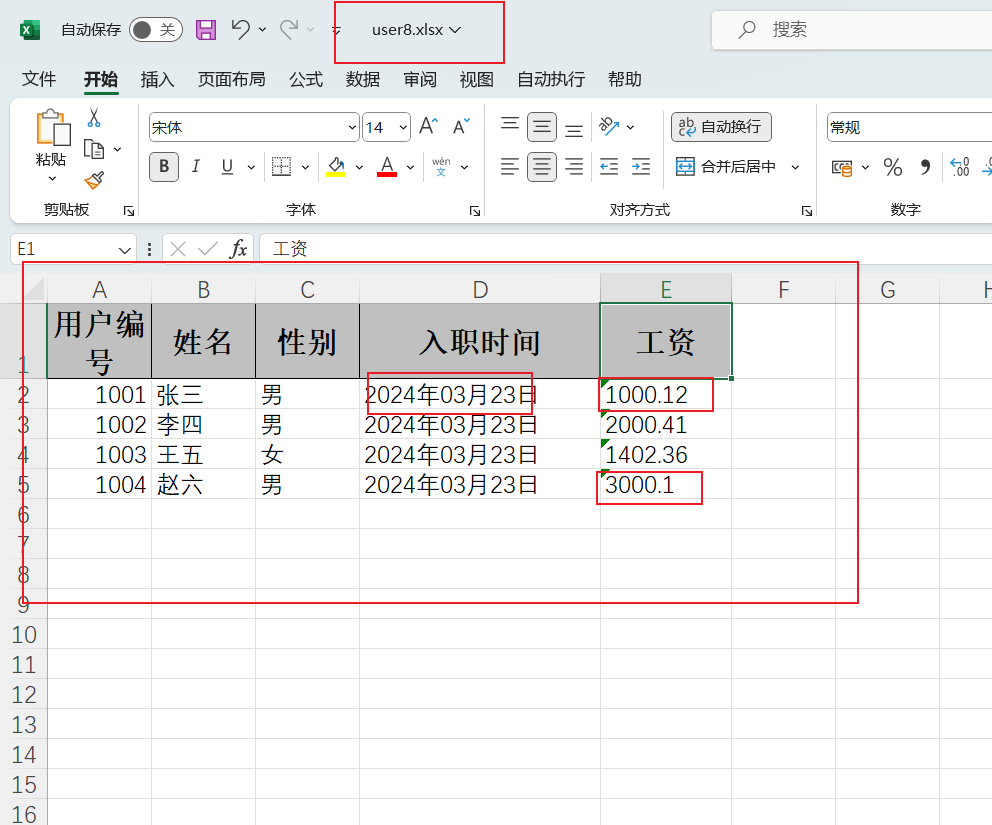
Task: Click the Save floppy disk icon
Action: click(x=206, y=30)
